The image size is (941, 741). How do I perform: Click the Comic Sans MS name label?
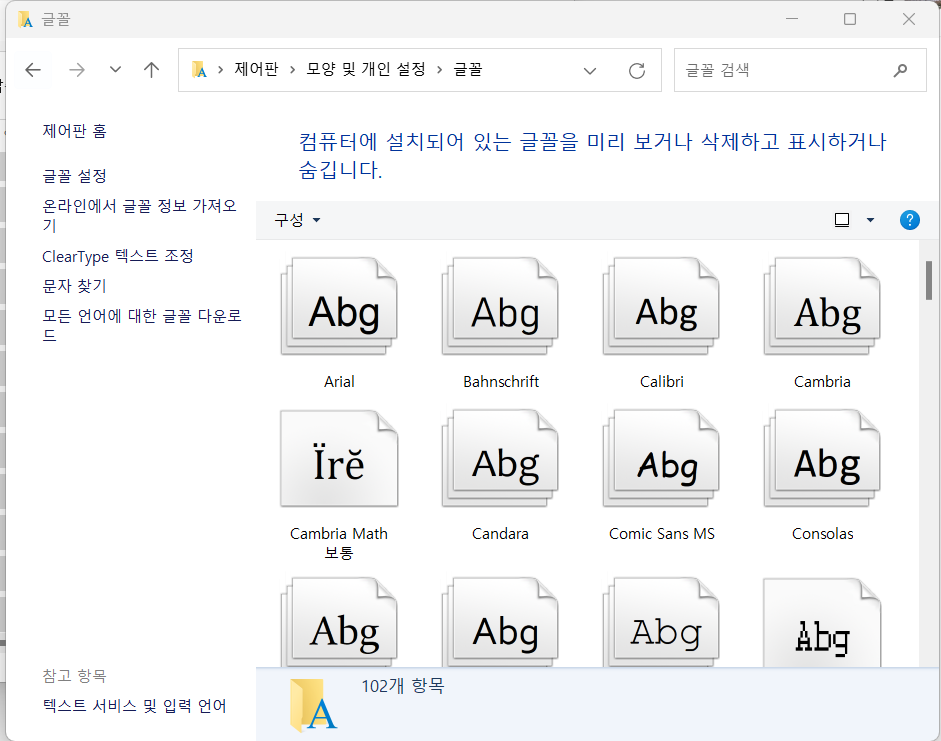click(661, 534)
